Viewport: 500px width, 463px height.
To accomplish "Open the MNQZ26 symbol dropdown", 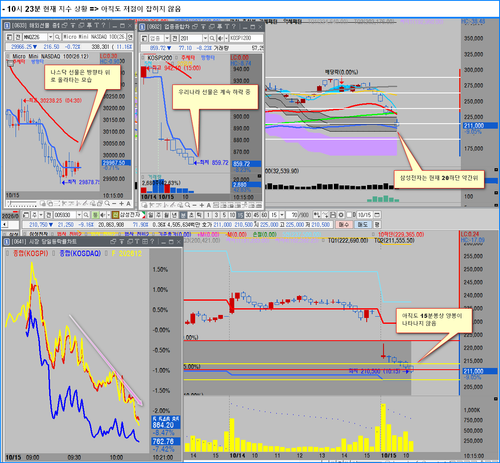I will point(51,37).
